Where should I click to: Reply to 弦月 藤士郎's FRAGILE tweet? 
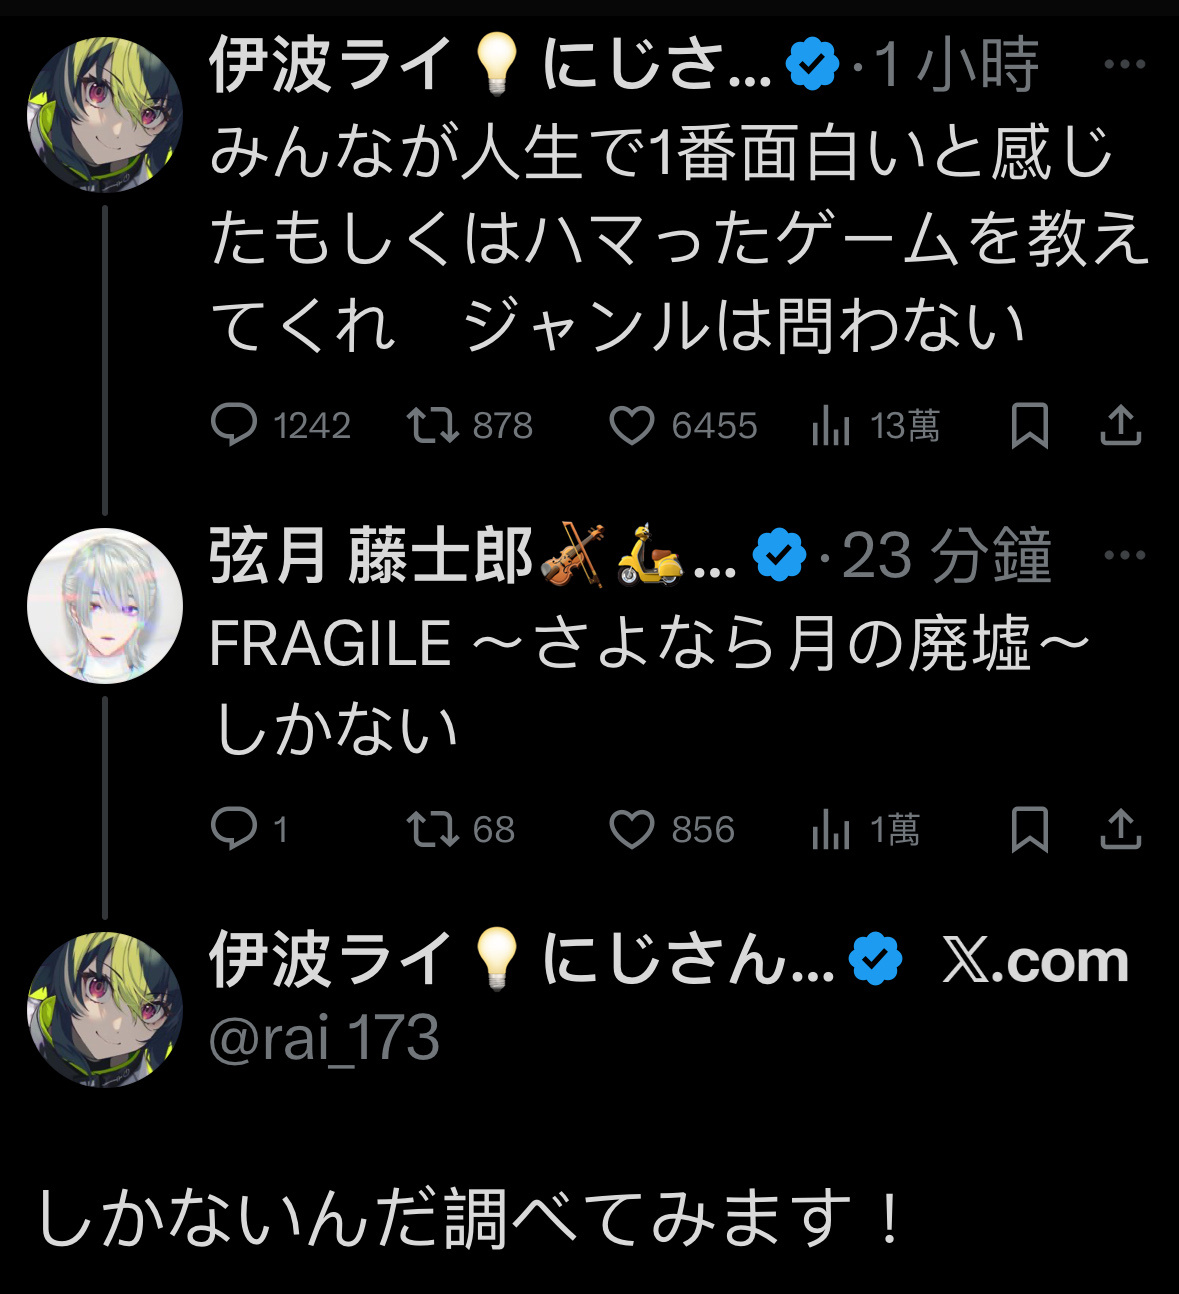[x=234, y=829]
